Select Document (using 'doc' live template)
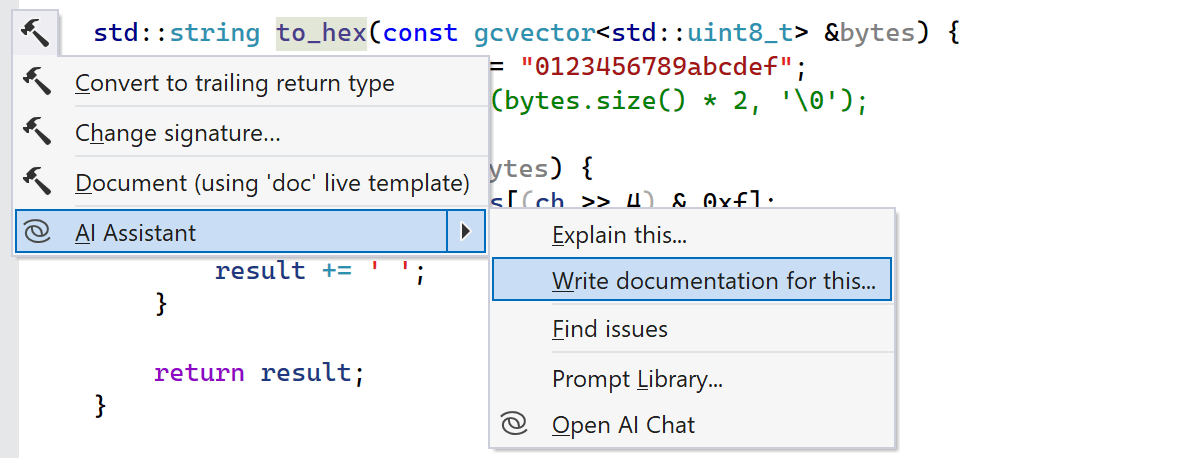 pyautogui.click(x=272, y=183)
